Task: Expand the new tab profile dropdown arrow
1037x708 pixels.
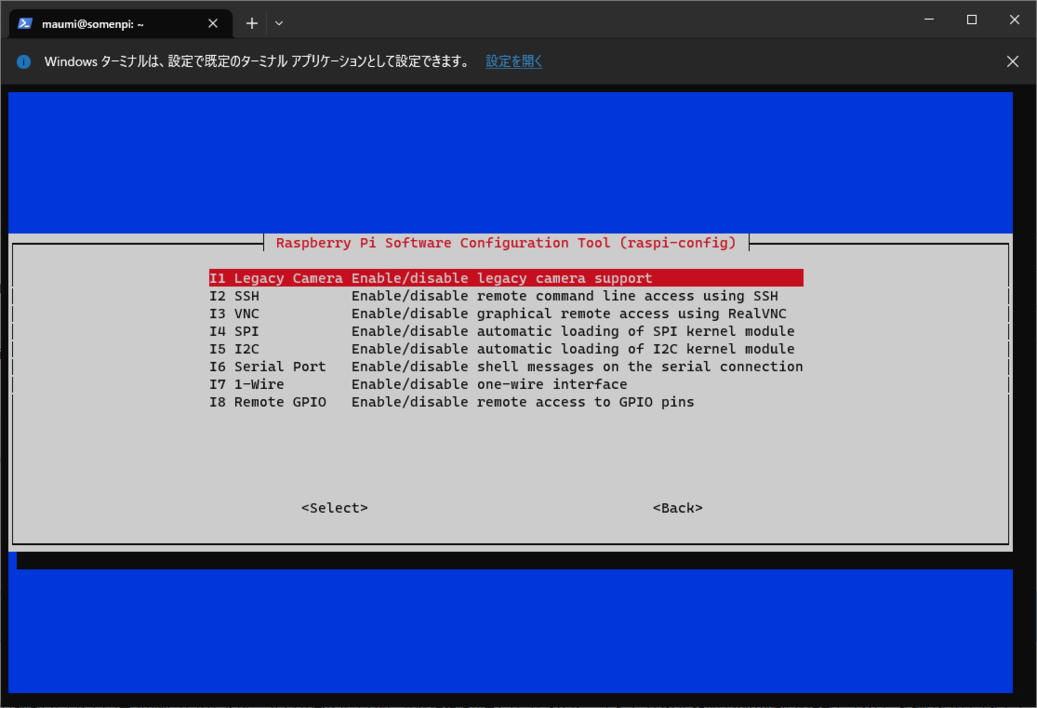Action: [x=279, y=23]
